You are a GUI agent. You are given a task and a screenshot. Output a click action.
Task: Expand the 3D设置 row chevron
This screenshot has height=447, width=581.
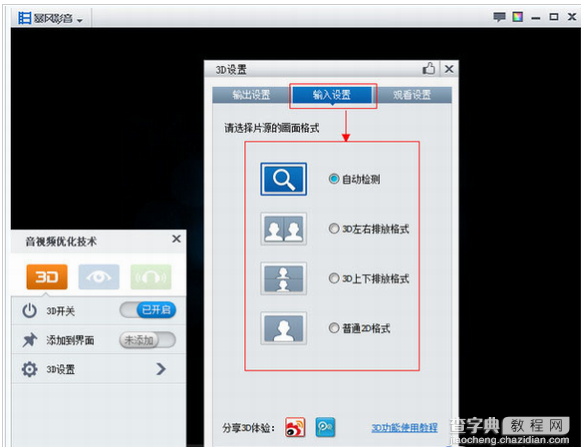(x=160, y=369)
